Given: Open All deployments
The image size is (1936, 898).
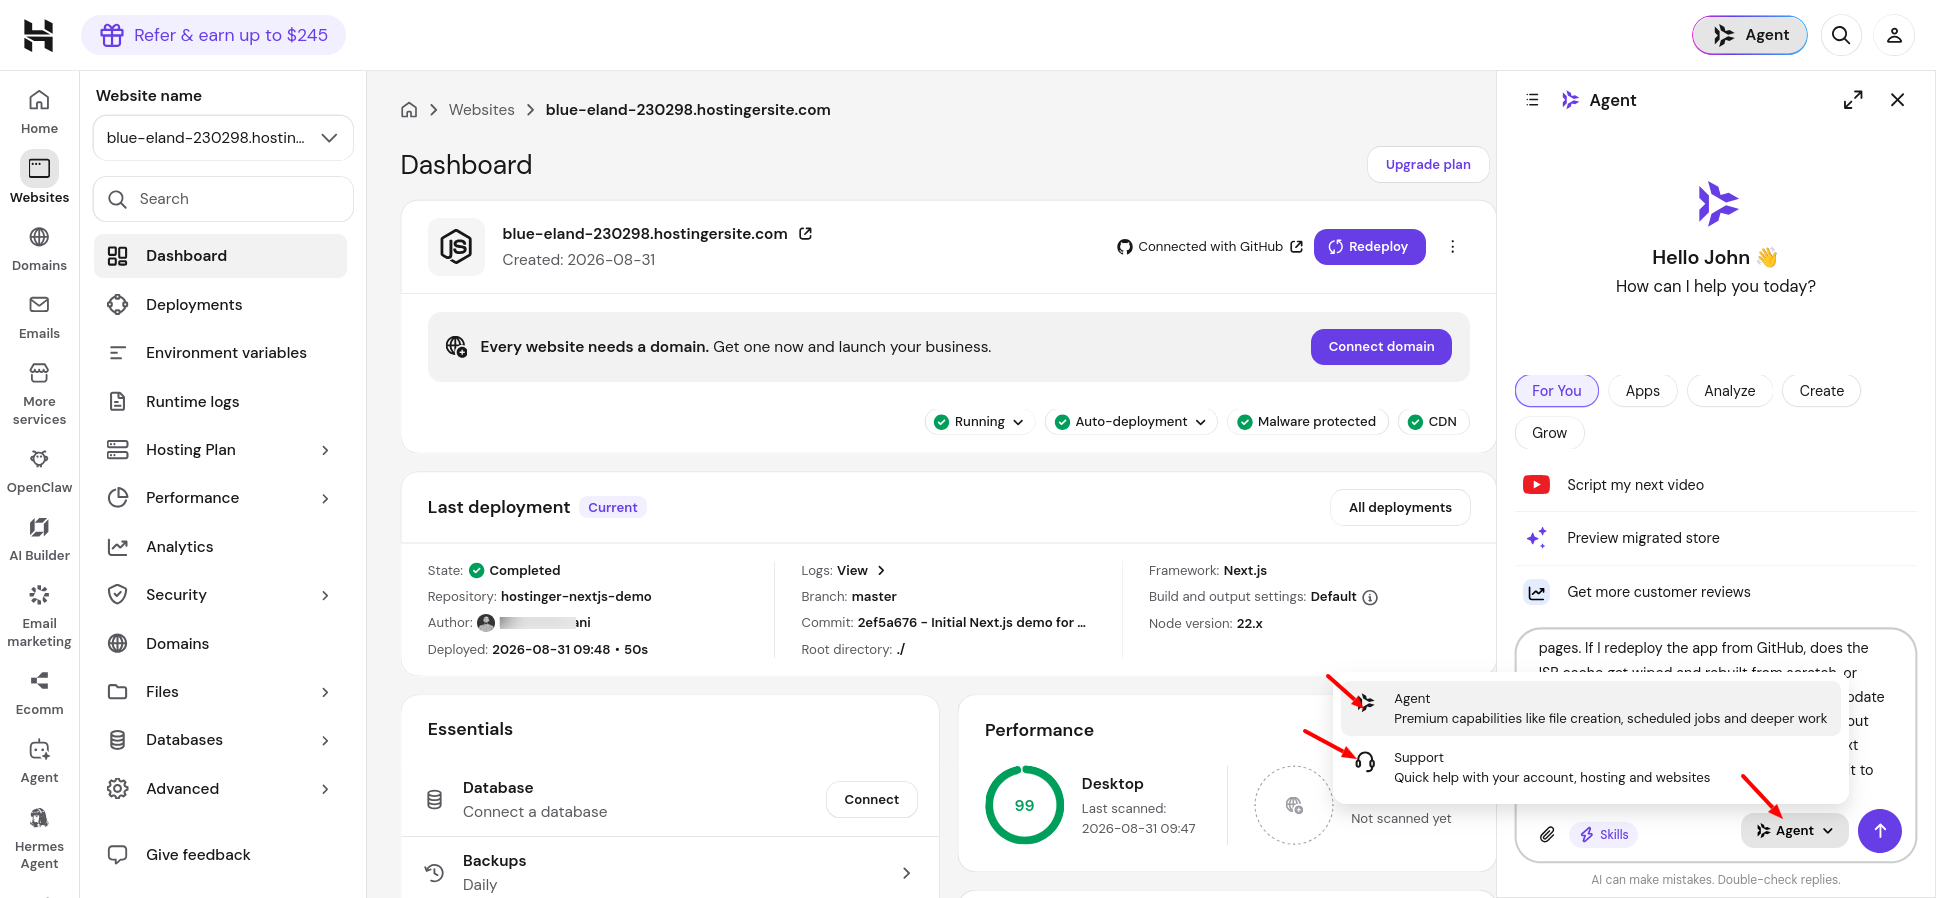Looking at the screenshot, I should click(1400, 508).
